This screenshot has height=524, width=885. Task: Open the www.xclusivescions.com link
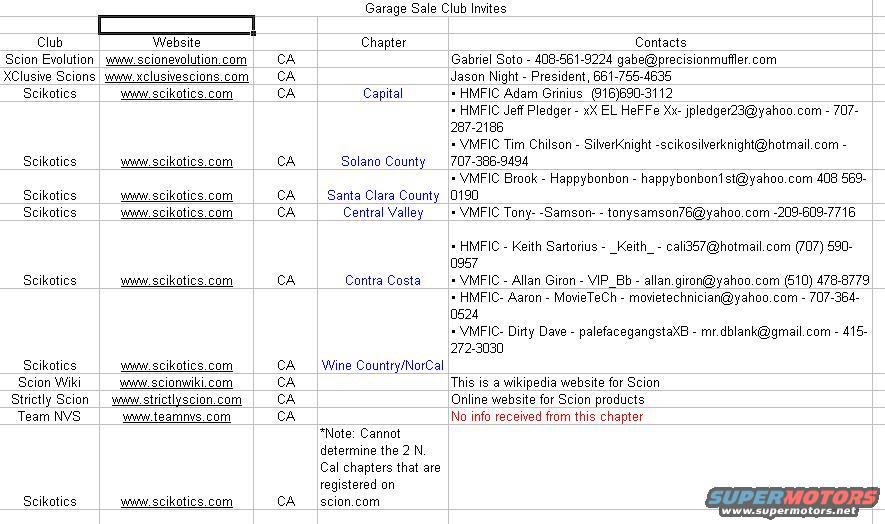pyautogui.click(x=176, y=77)
